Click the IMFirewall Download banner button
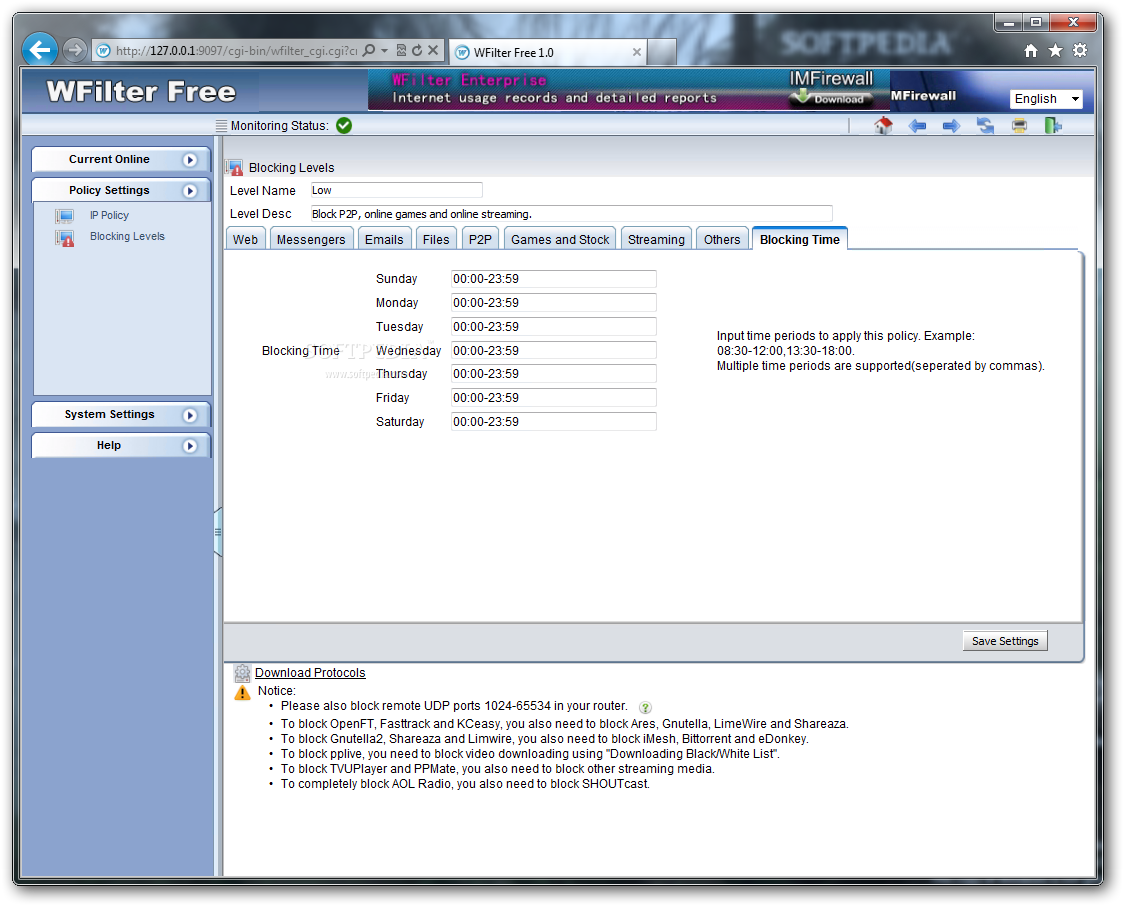The height and width of the screenshot is (906, 1124). coord(832,99)
